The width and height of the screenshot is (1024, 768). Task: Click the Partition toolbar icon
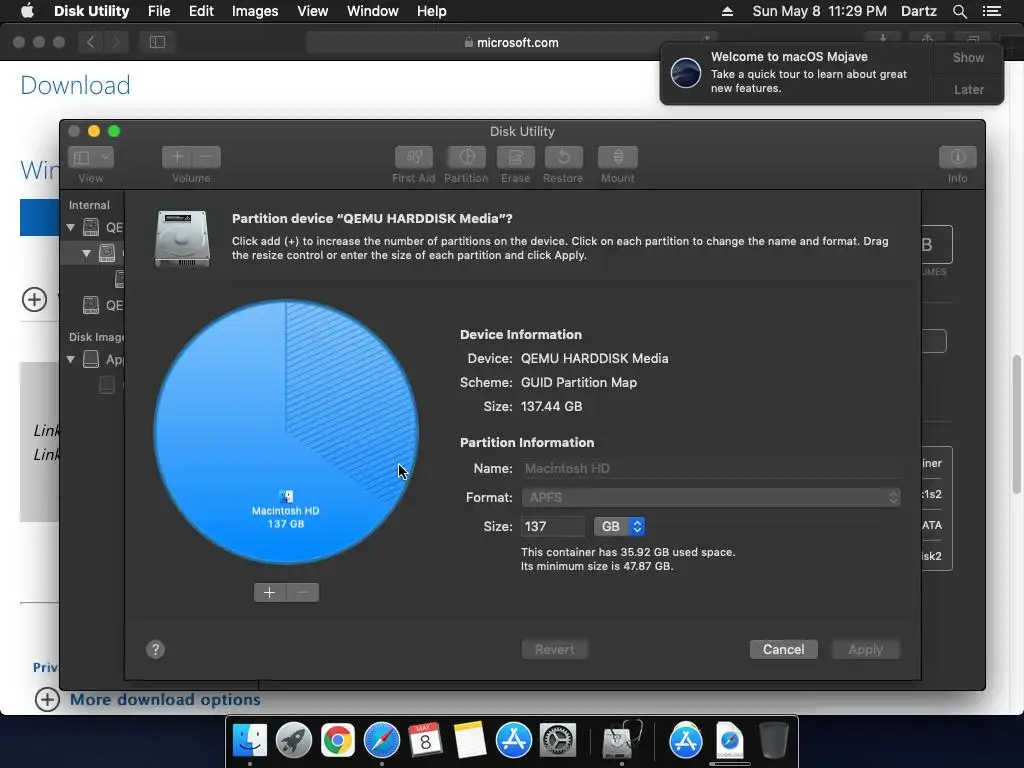(x=466, y=157)
